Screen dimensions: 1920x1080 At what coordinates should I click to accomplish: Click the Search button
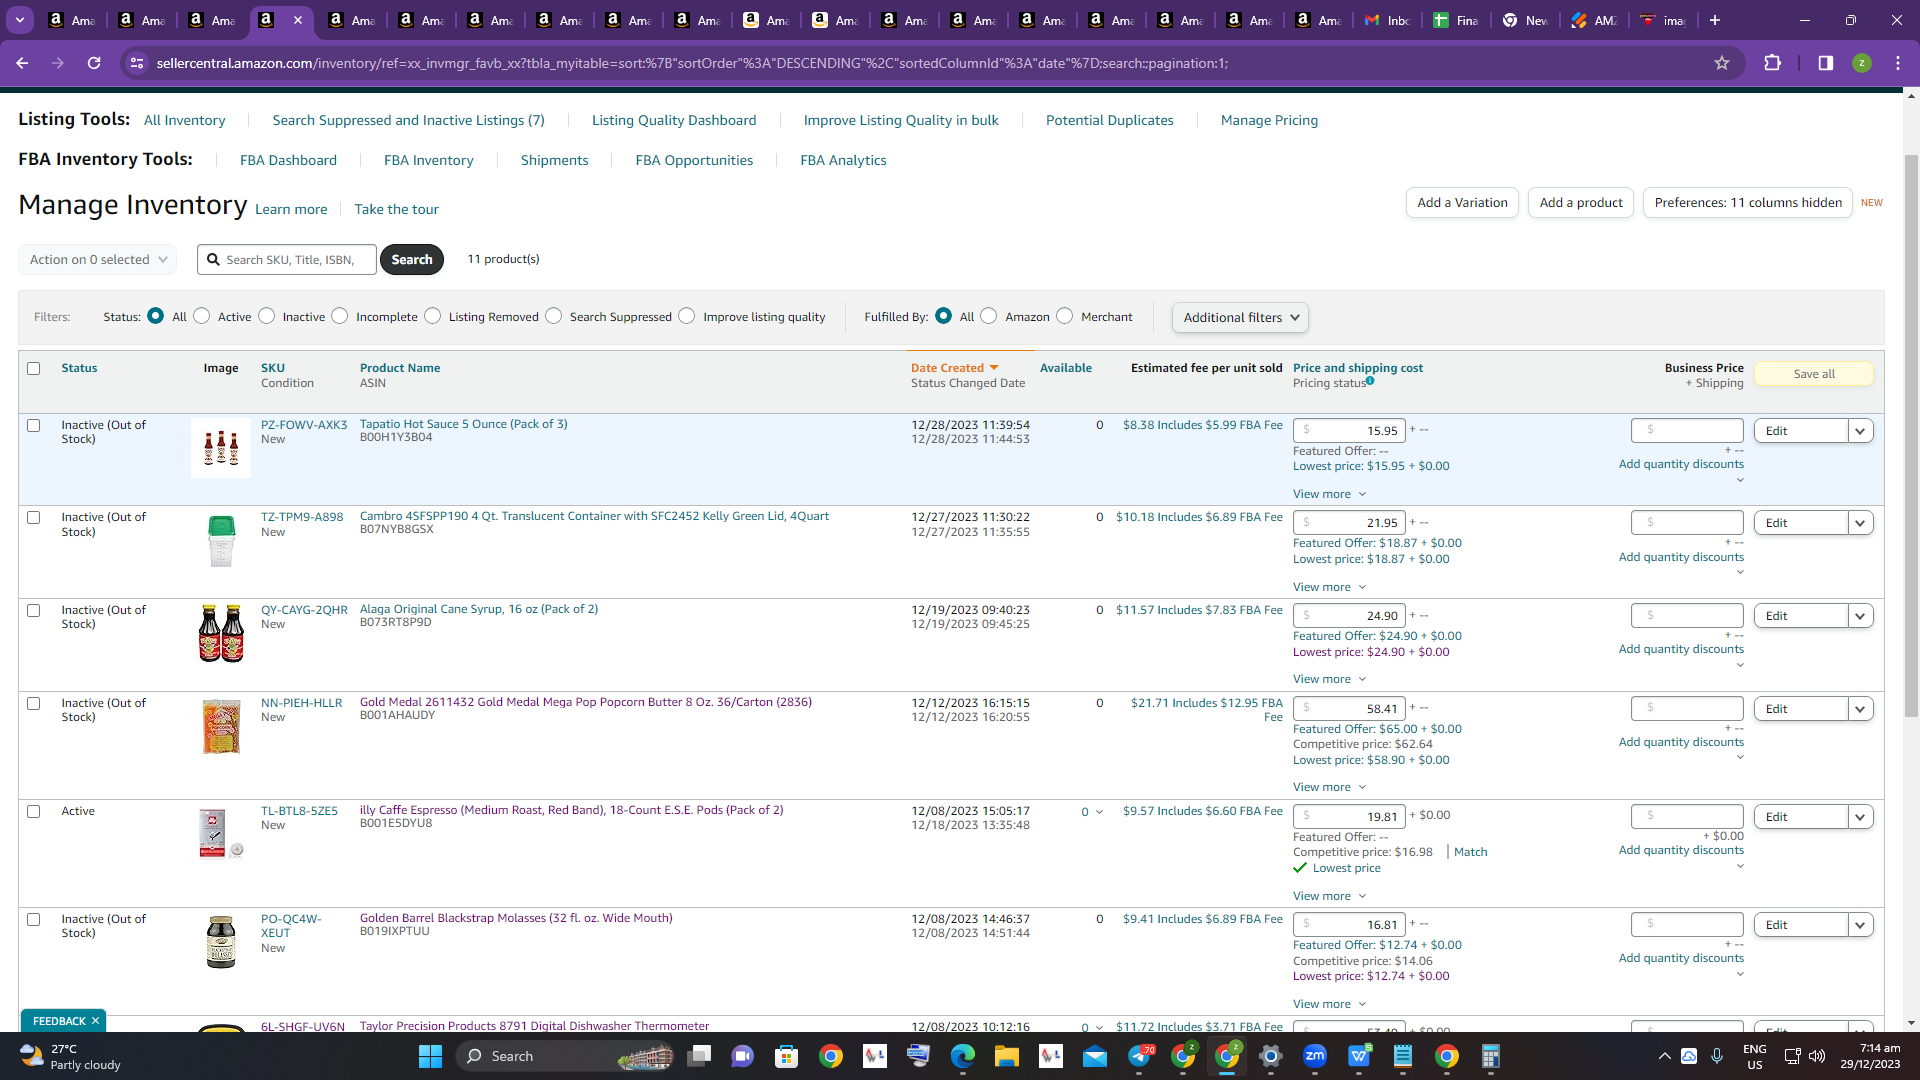412,259
